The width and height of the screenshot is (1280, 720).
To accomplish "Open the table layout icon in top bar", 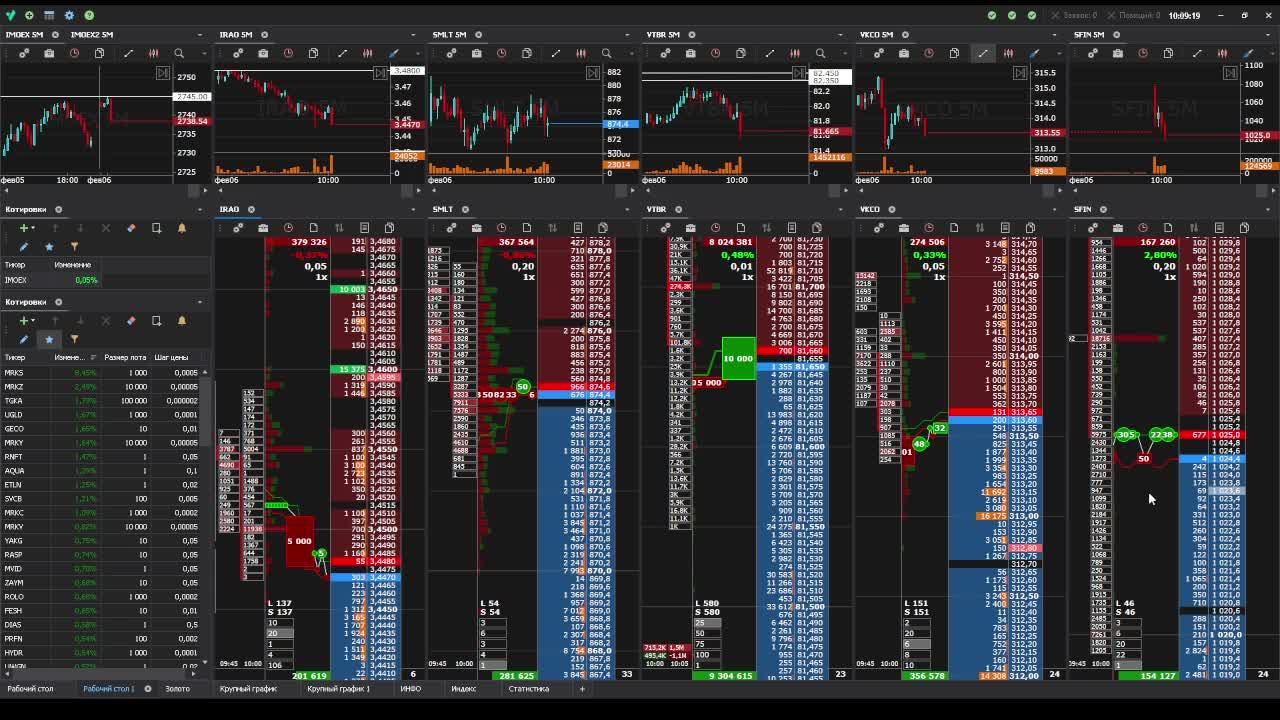I will point(49,15).
